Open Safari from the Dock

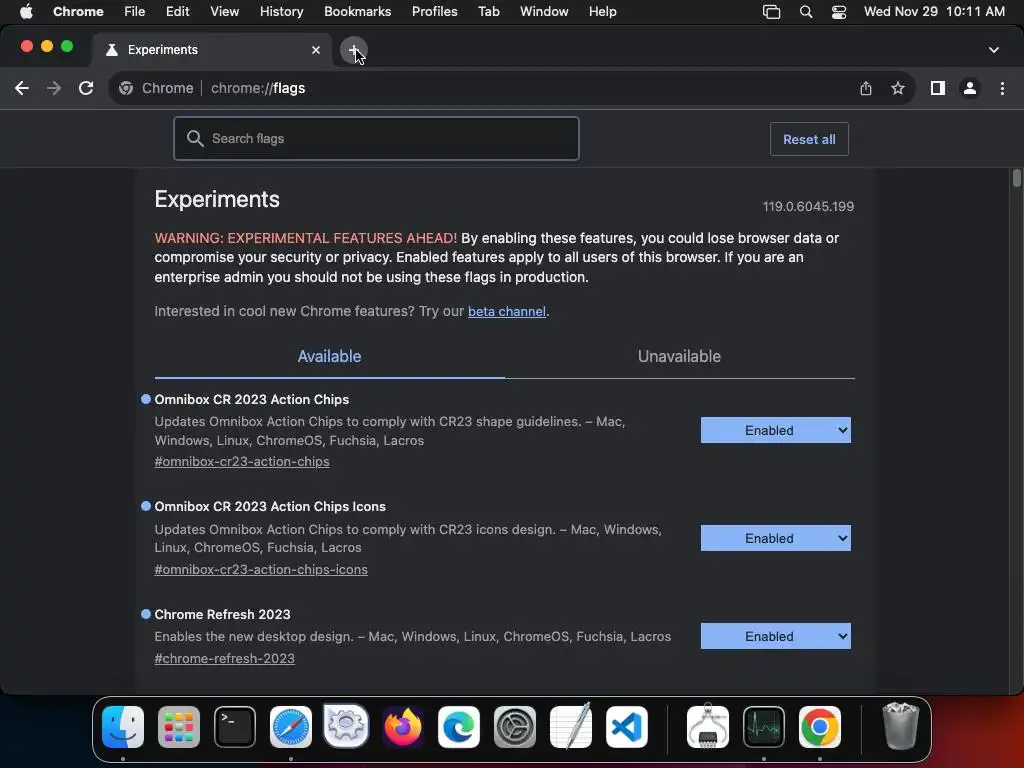pos(291,727)
